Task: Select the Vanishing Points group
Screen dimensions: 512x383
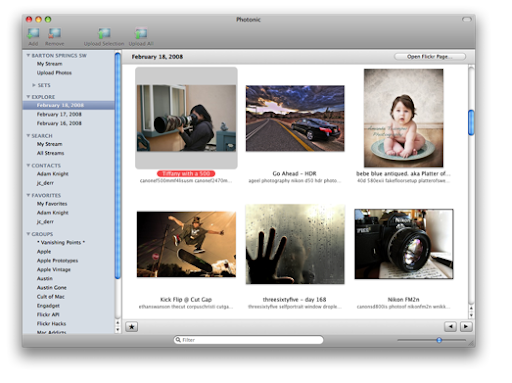Action: click(x=61, y=242)
